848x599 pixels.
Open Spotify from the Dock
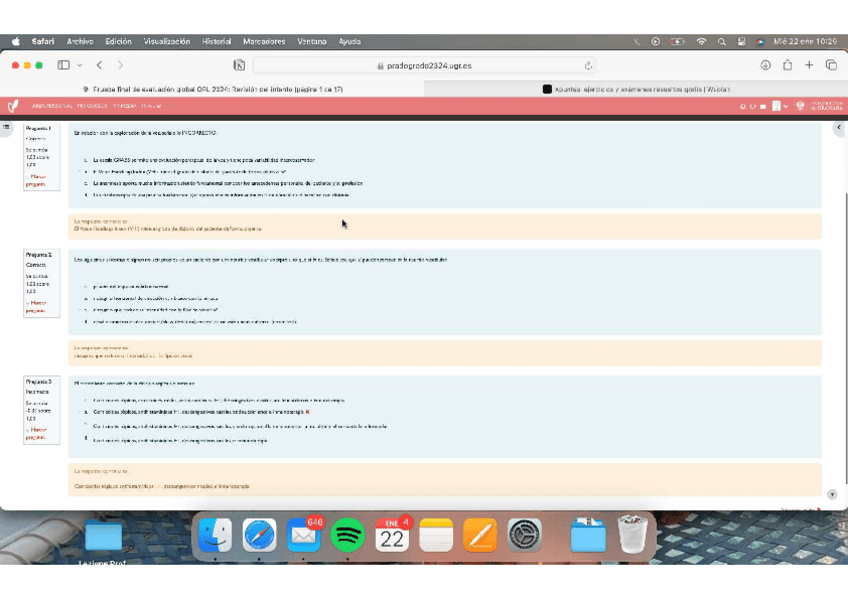(x=347, y=535)
